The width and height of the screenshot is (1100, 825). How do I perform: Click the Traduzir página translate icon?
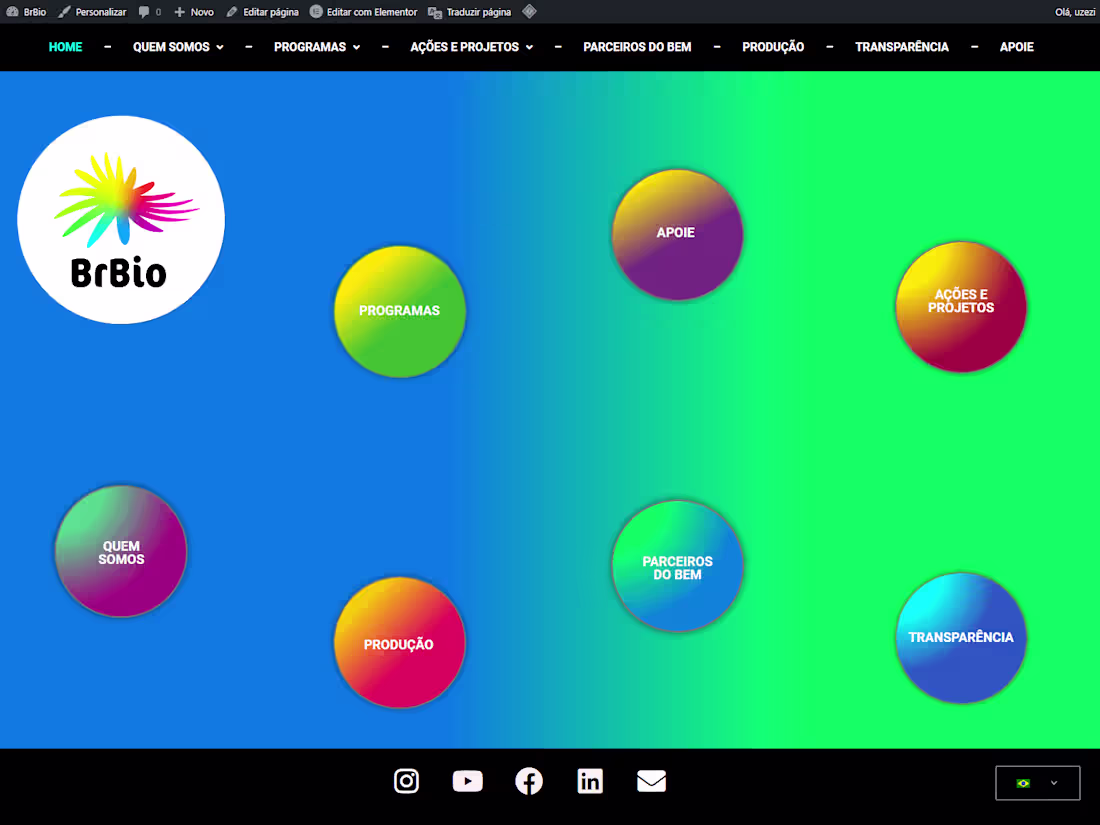(435, 12)
